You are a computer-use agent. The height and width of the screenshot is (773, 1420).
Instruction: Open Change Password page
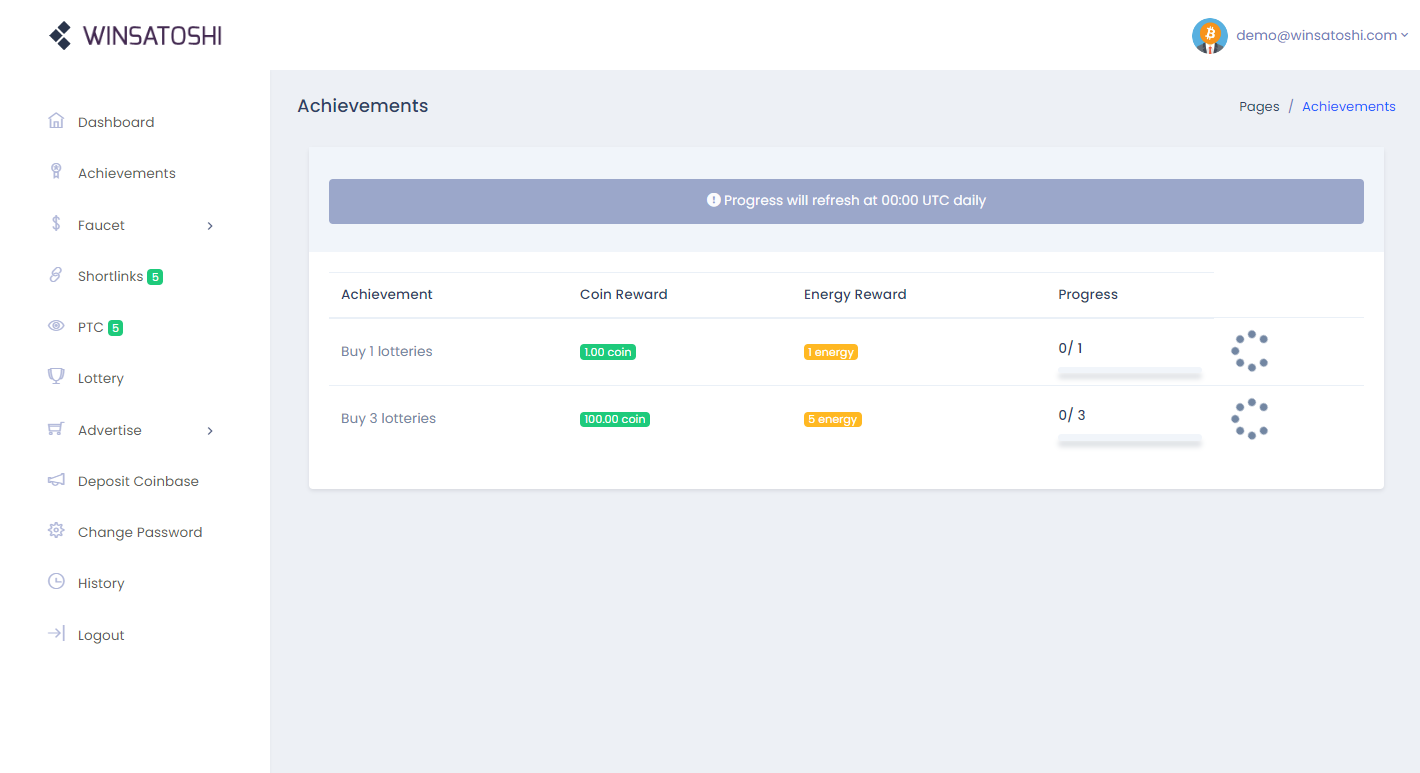[x=140, y=532]
